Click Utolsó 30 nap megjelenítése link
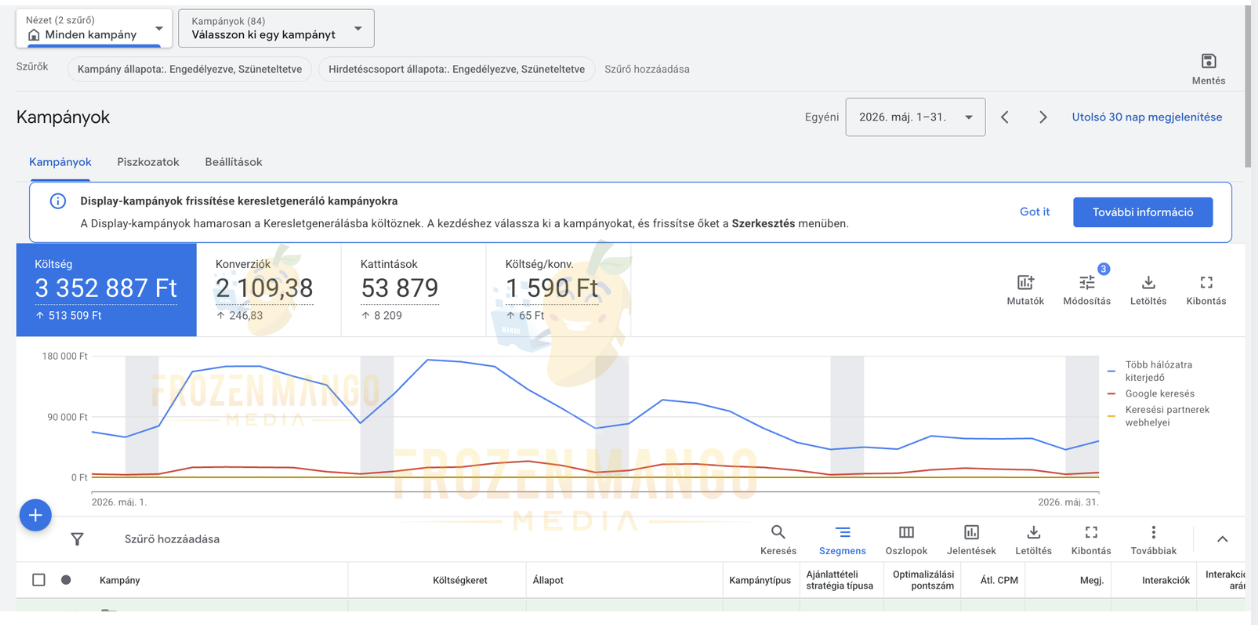 pyautogui.click(x=1147, y=117)
